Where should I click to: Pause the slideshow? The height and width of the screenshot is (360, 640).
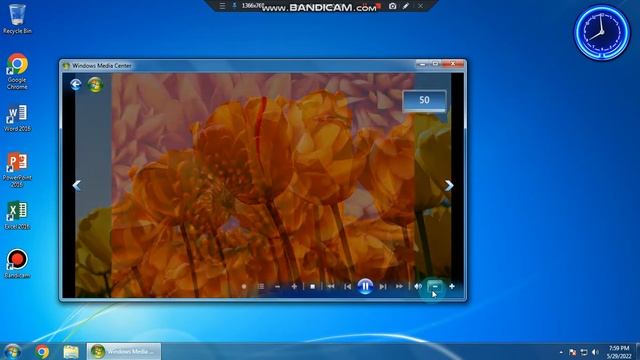click(365, 287)
